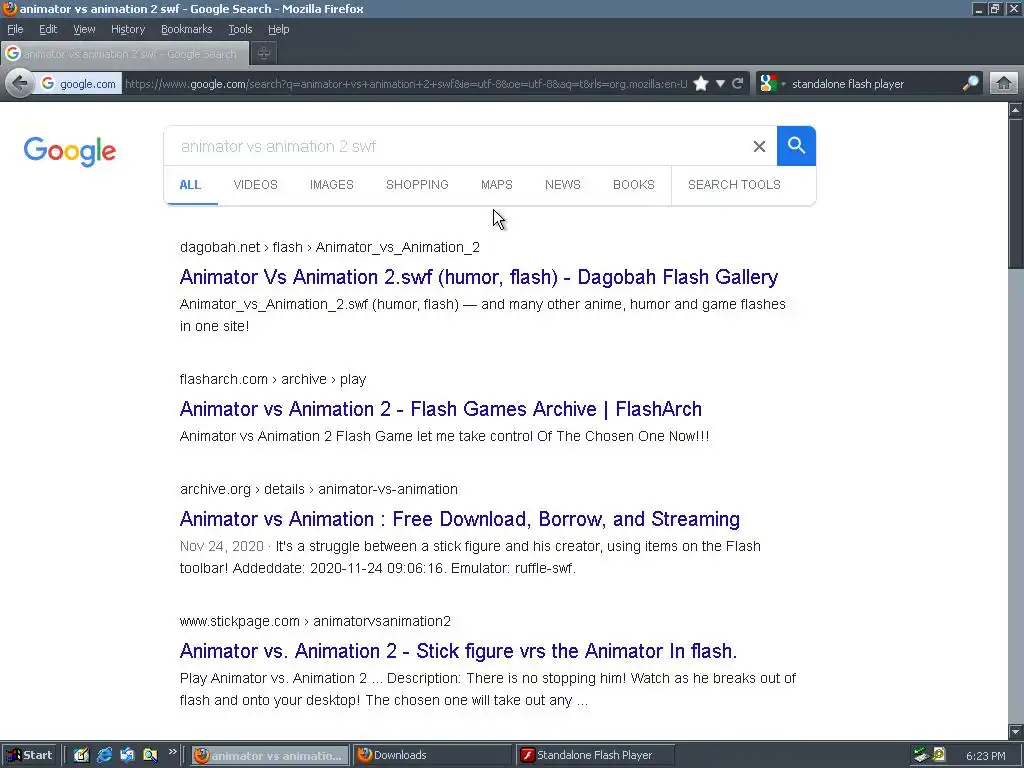
Task: Open the View menu
Action: (84, 29)
